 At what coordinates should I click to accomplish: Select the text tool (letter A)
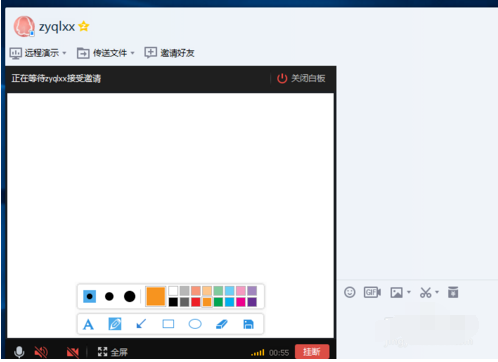click(88, 324)
